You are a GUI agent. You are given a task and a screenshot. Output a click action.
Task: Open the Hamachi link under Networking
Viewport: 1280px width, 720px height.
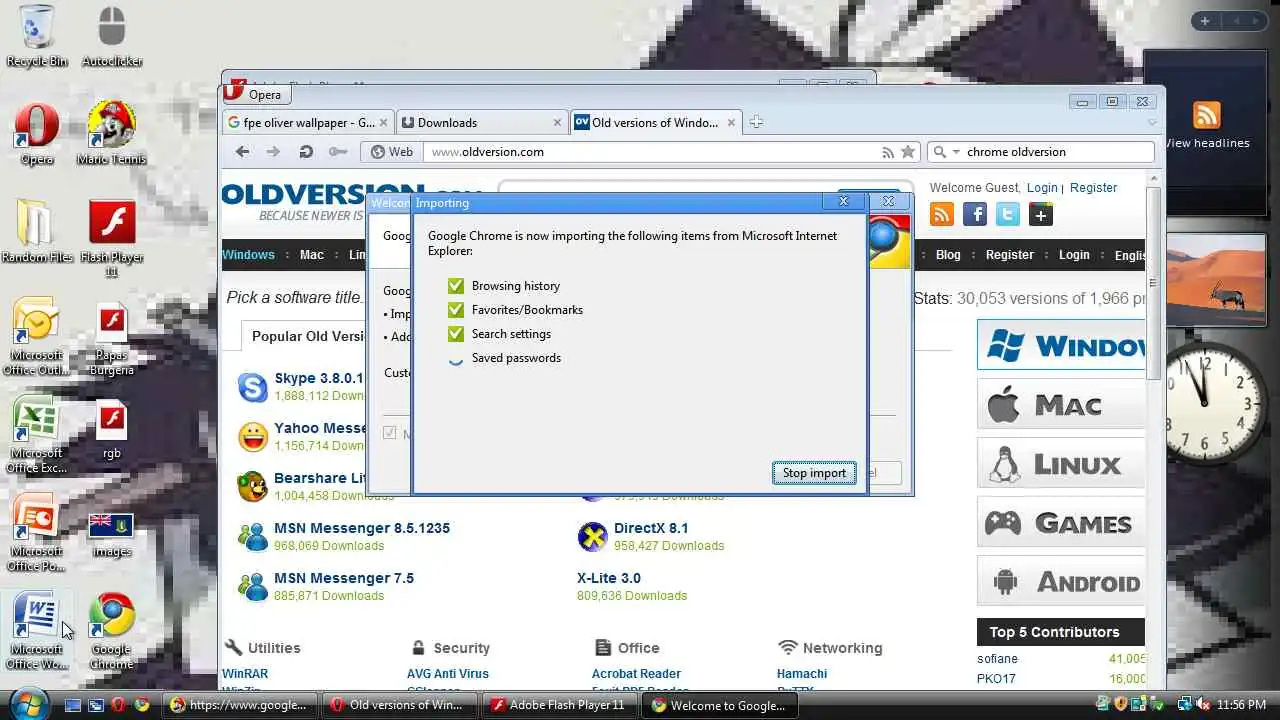tap(802, 674)
